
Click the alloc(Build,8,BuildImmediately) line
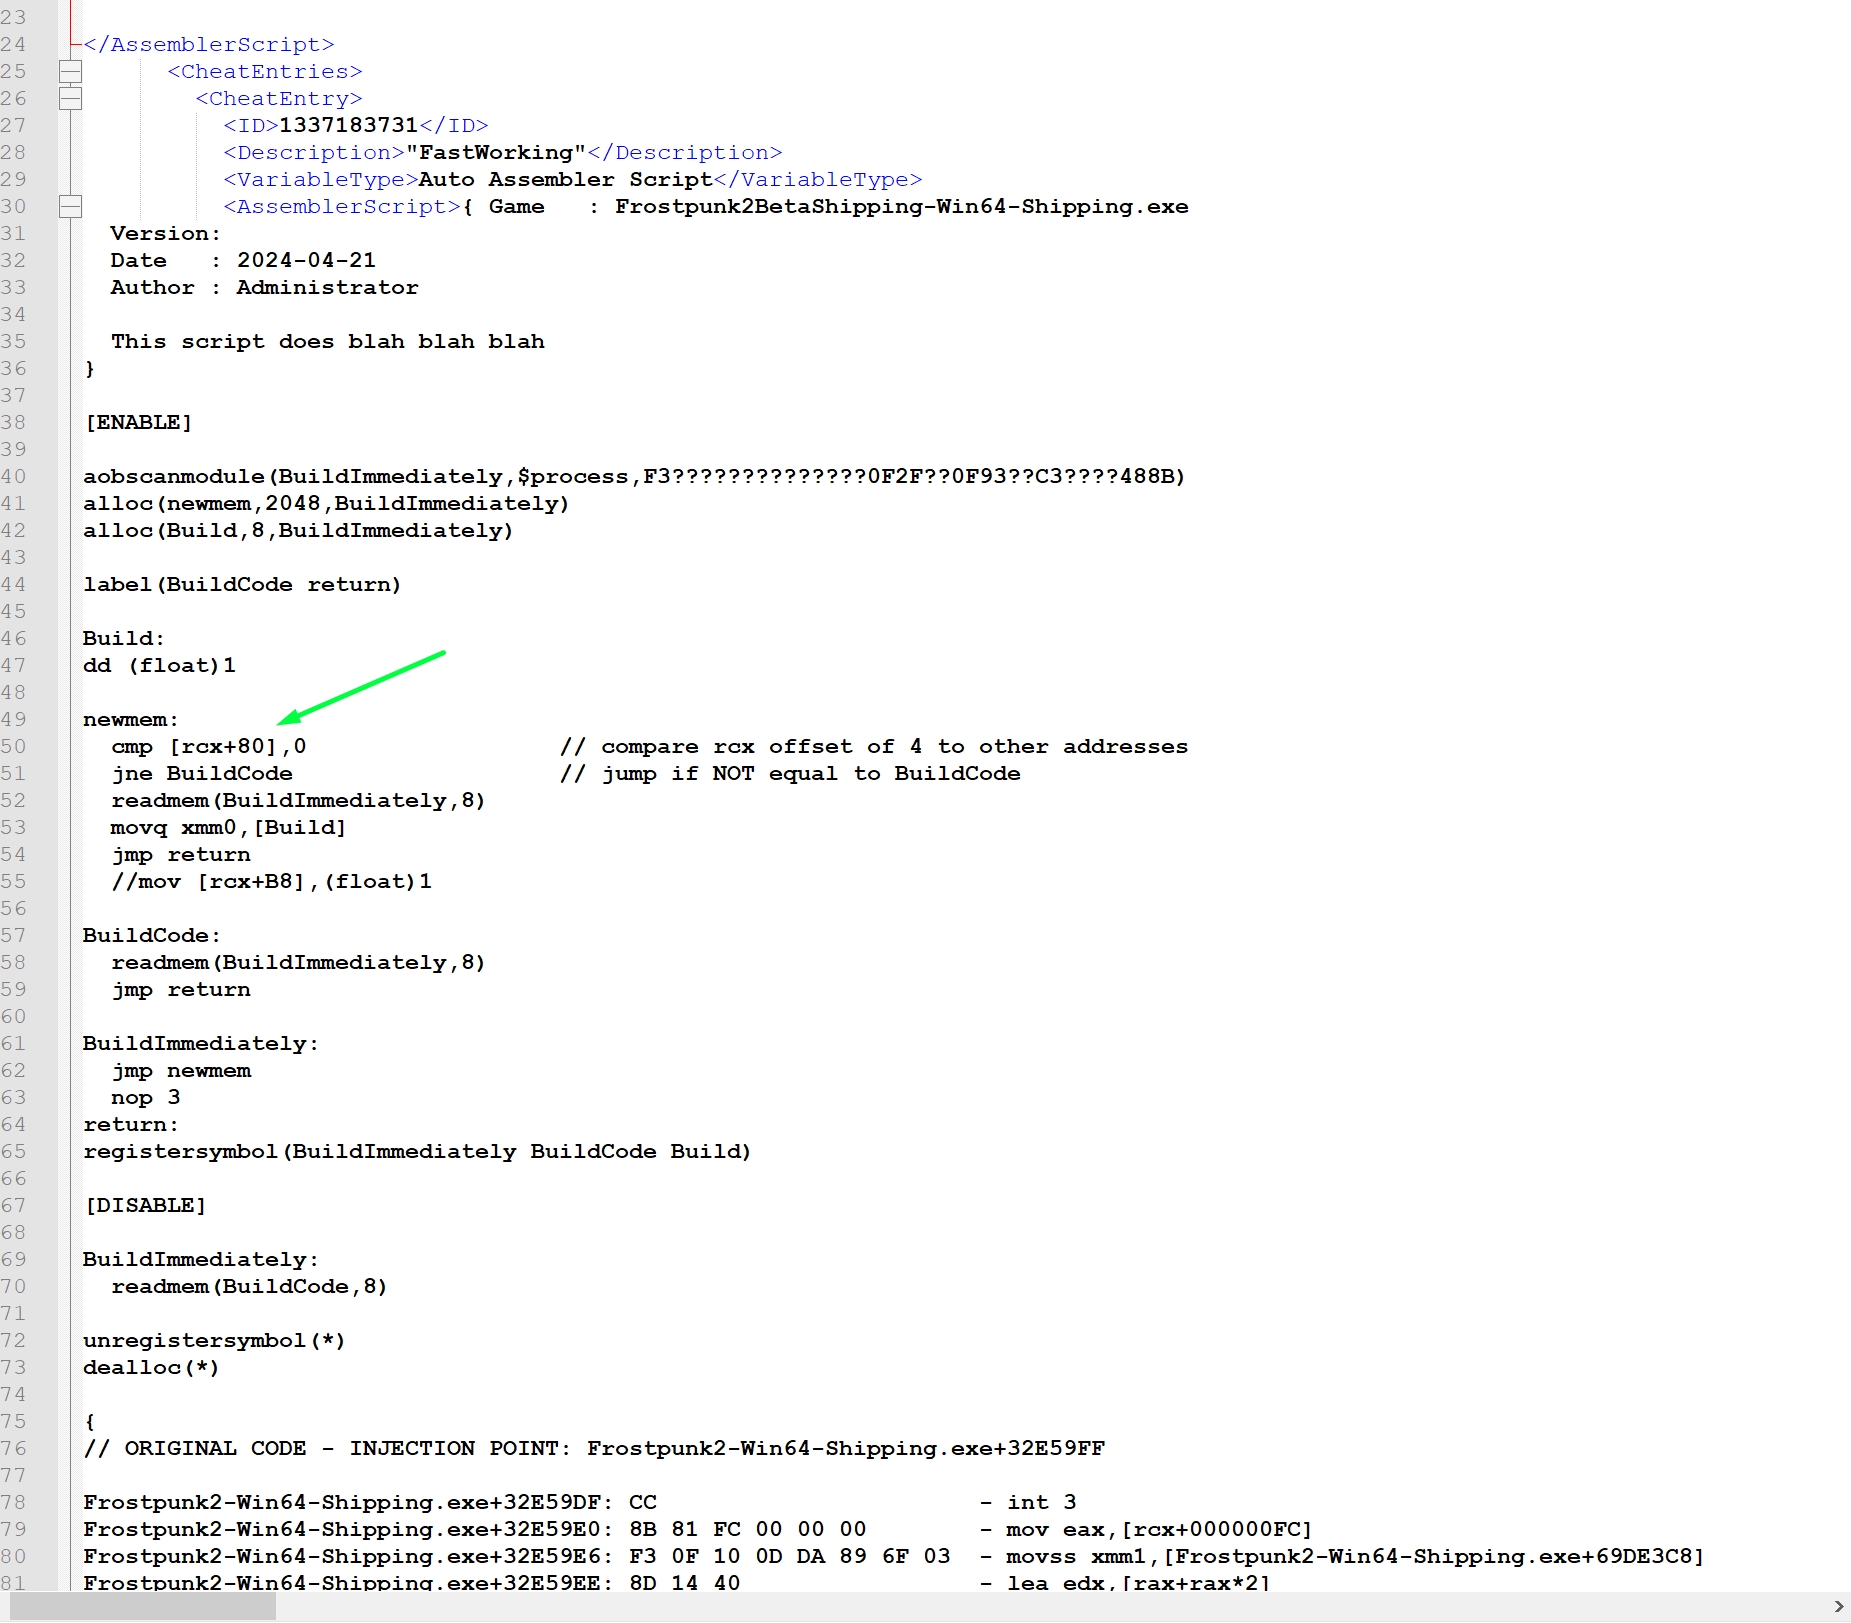[x=298, y=531]
